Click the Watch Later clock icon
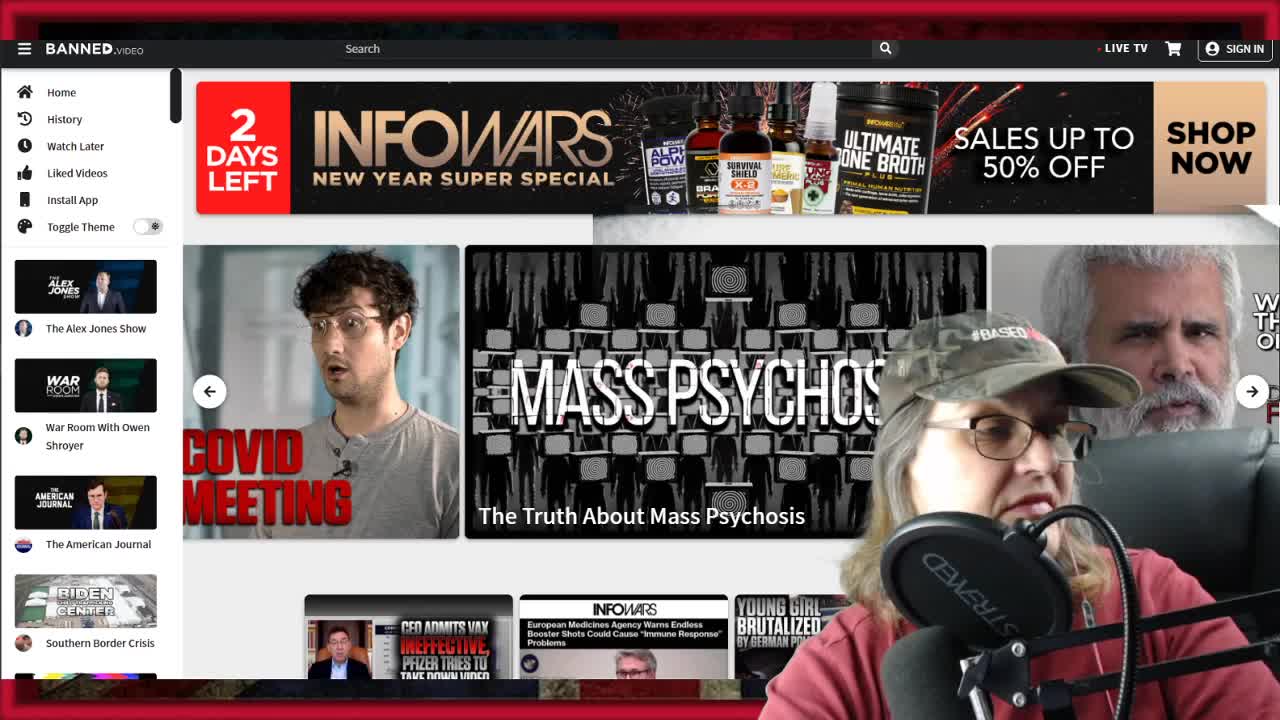 [x=25, y=146]
